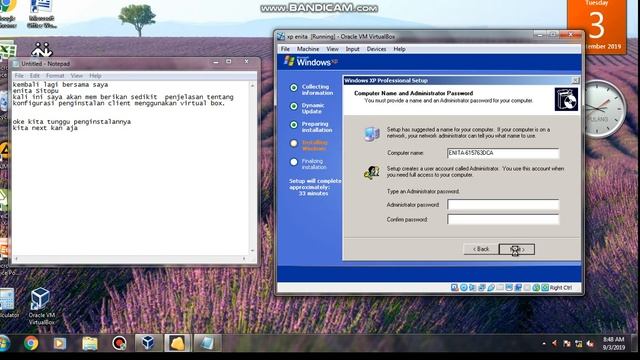Open Help menu in Notepad
The height and width of the screenshot is (360, 640).
tap(95, 76)
